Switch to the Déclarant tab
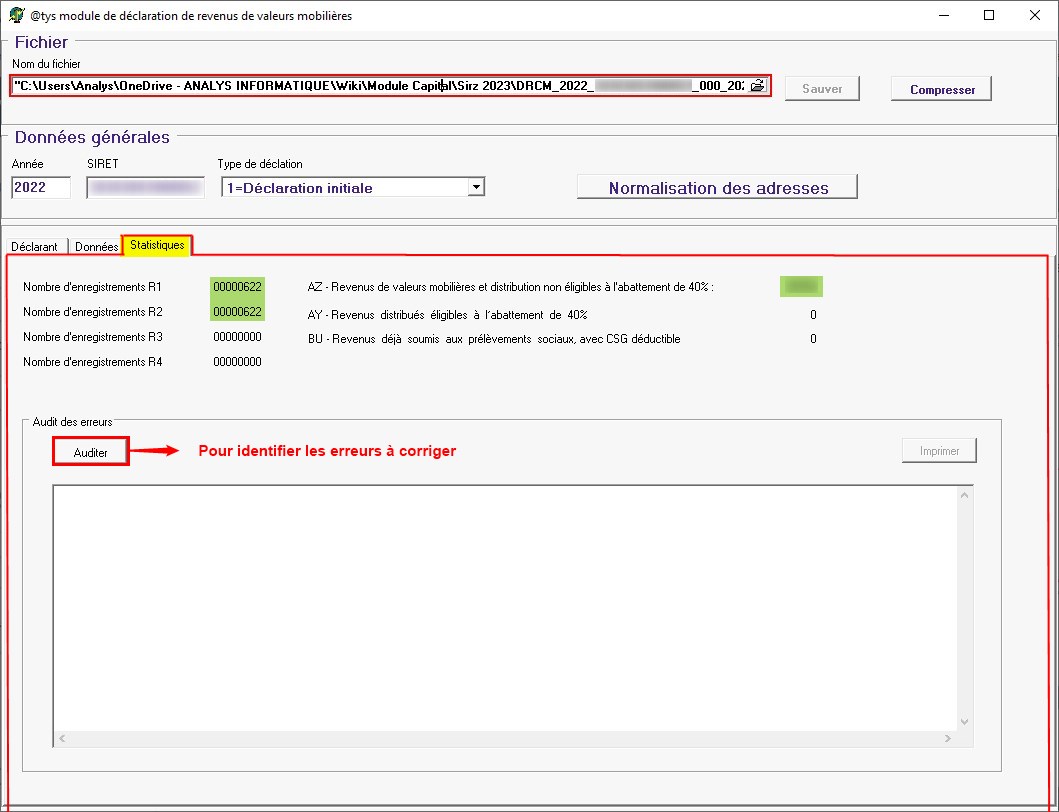This screenshot has height=812, width=1059. coord(34,246)
